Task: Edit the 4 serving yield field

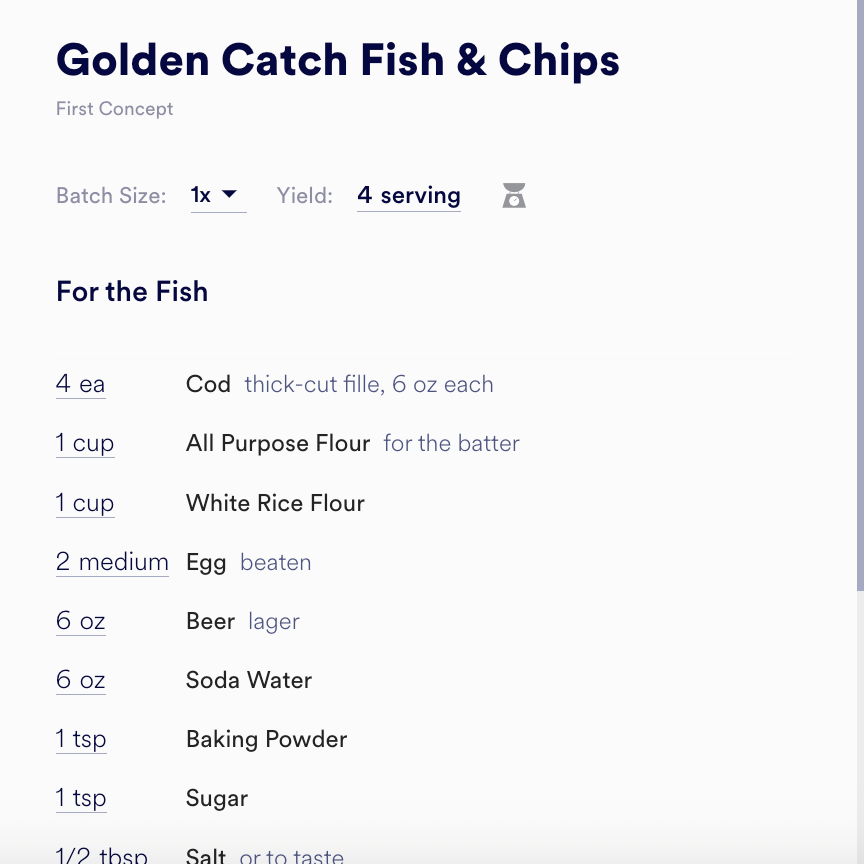Action: pos(408,195)
